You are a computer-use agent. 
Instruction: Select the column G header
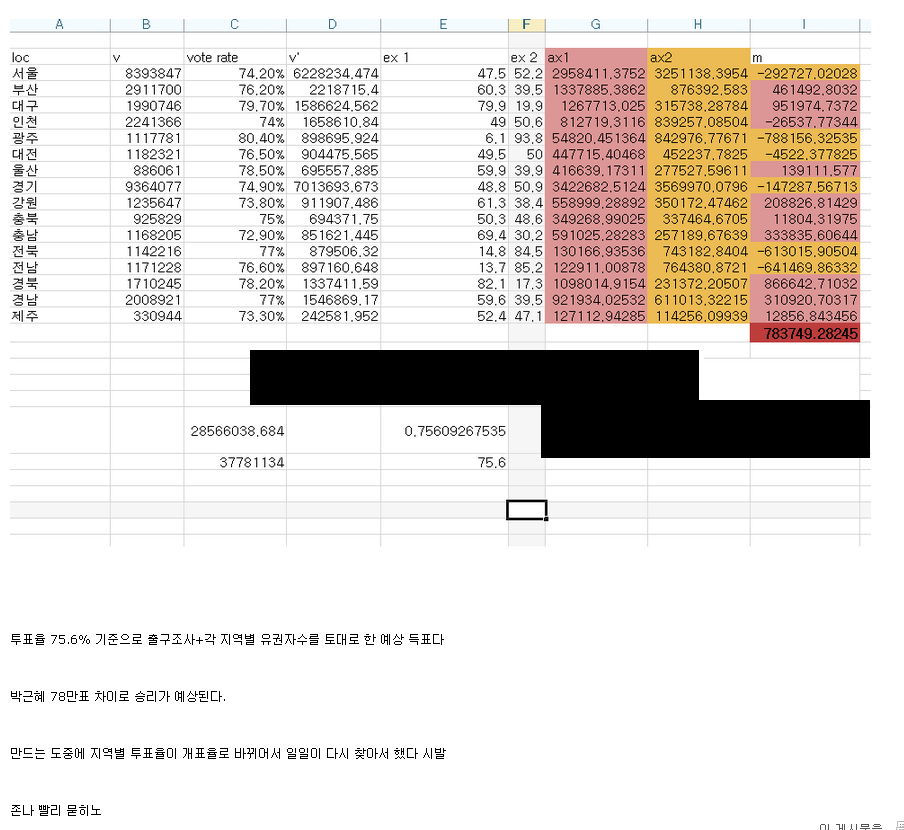pyautogui.click(x=596, y=24)
